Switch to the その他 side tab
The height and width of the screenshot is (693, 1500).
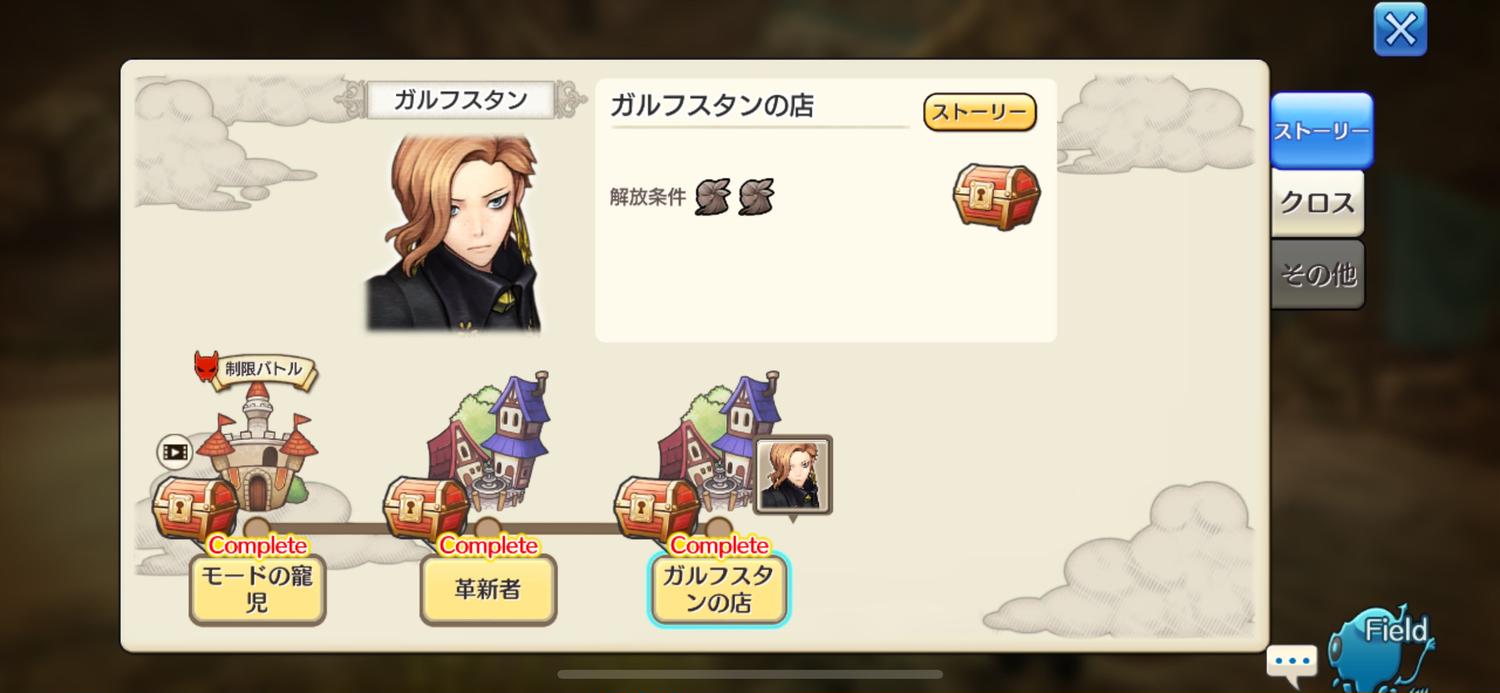pos(1317,274)
